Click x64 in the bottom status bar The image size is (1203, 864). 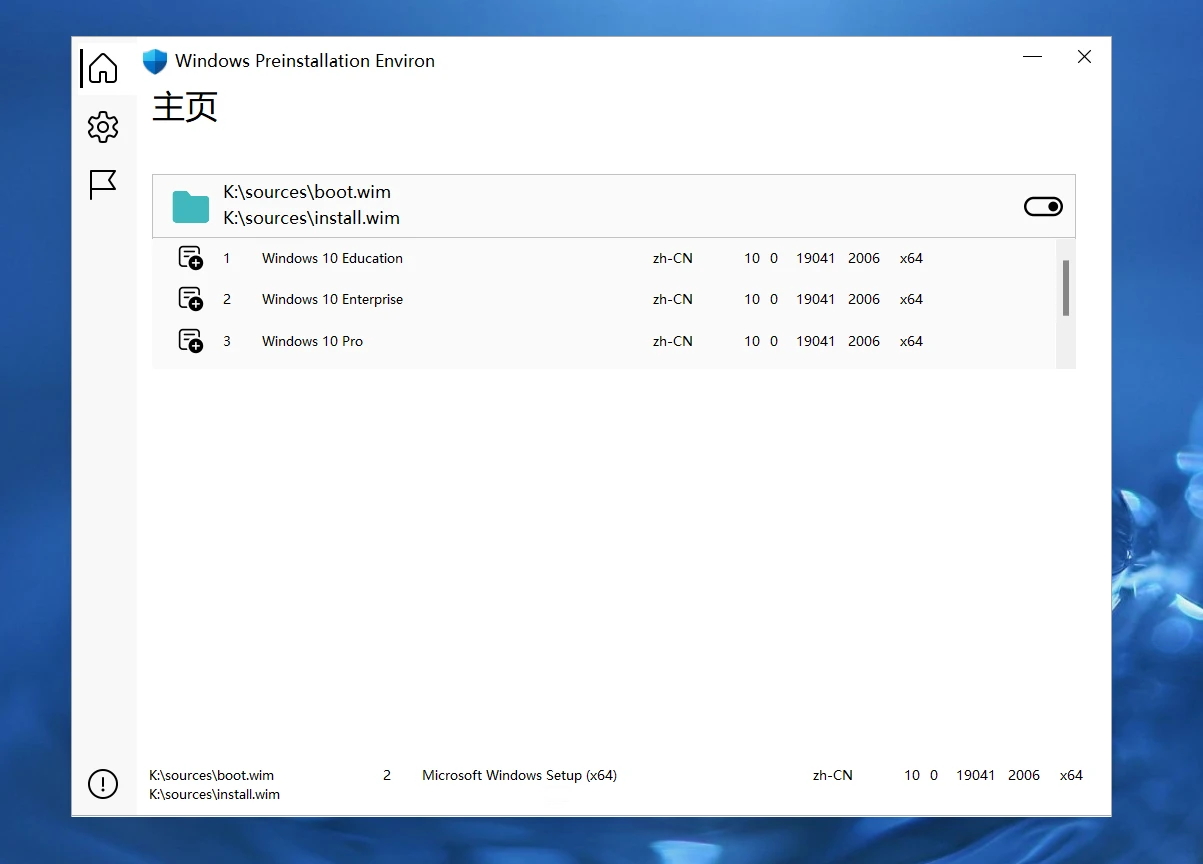pyautogui.click(x=1071, y=775)
